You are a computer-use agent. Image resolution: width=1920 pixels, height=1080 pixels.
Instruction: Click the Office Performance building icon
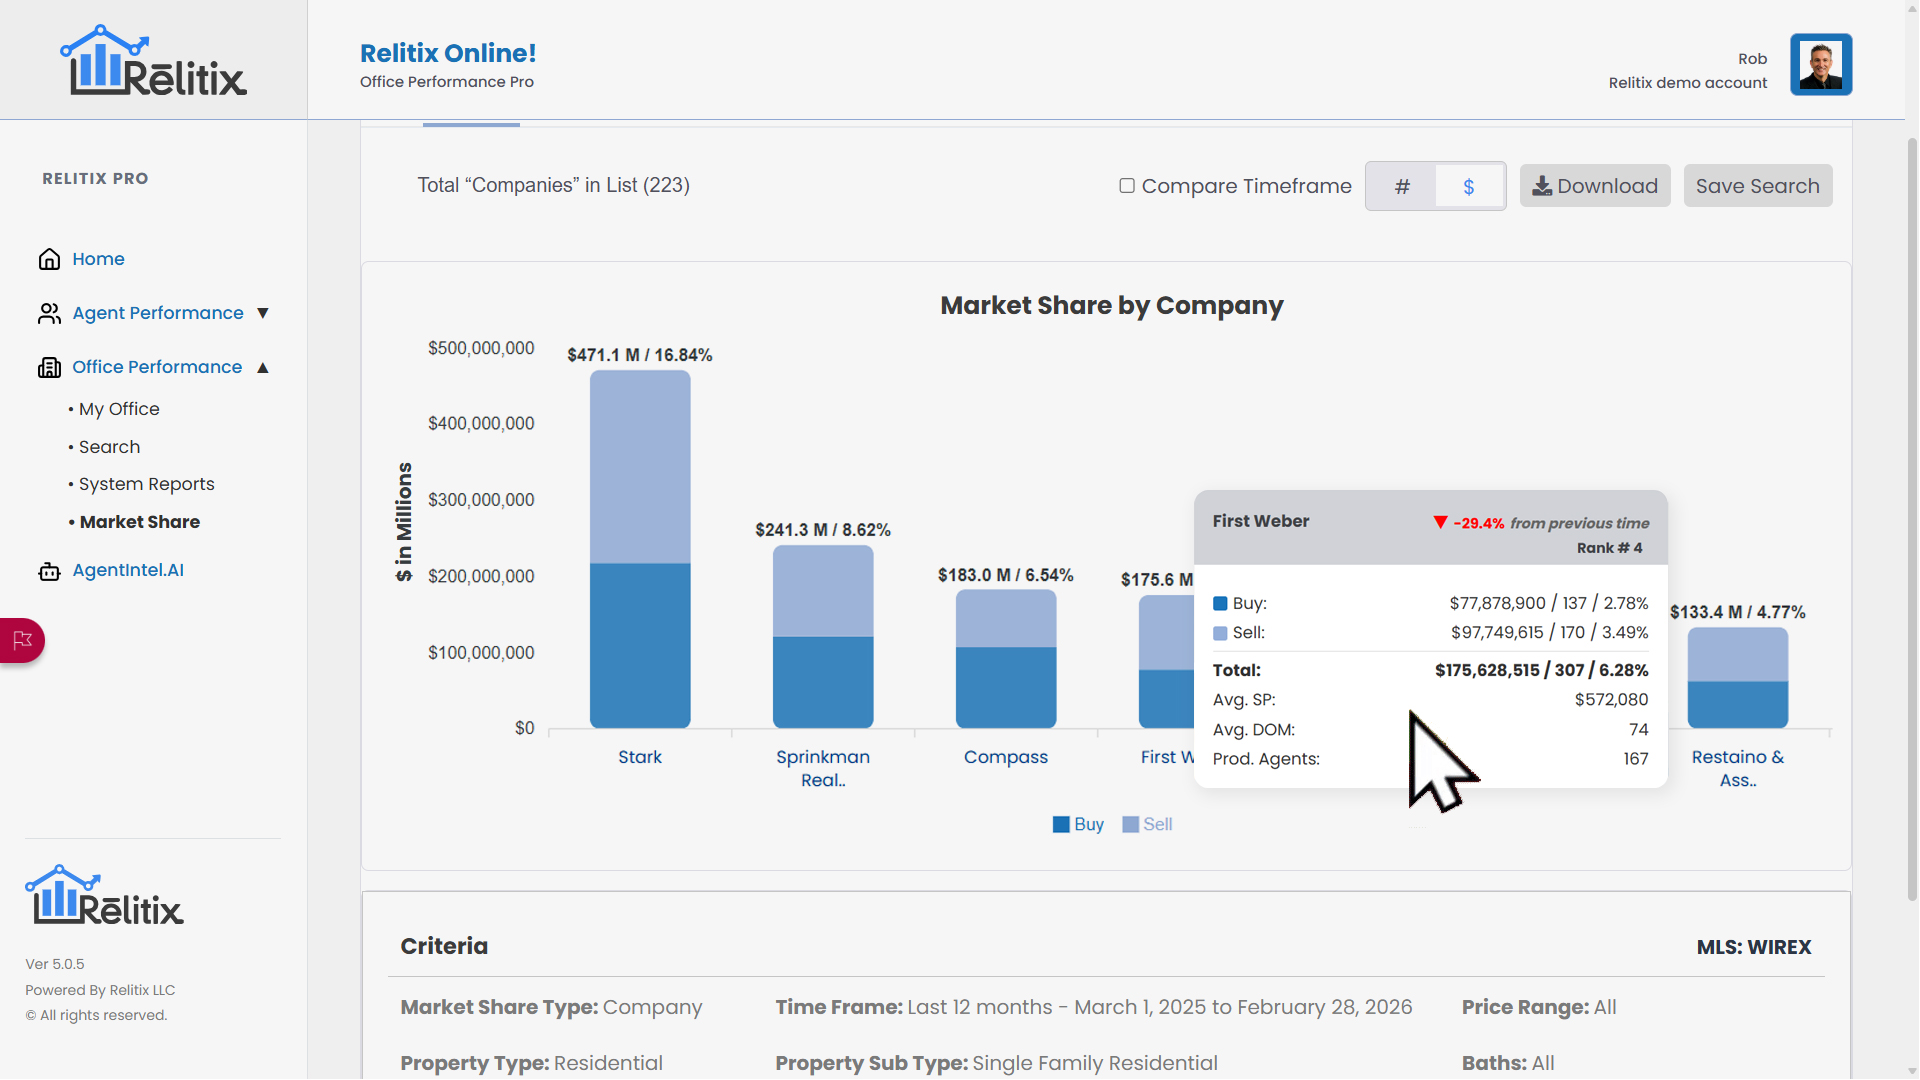pyautogui.click(x=49, y=367)
